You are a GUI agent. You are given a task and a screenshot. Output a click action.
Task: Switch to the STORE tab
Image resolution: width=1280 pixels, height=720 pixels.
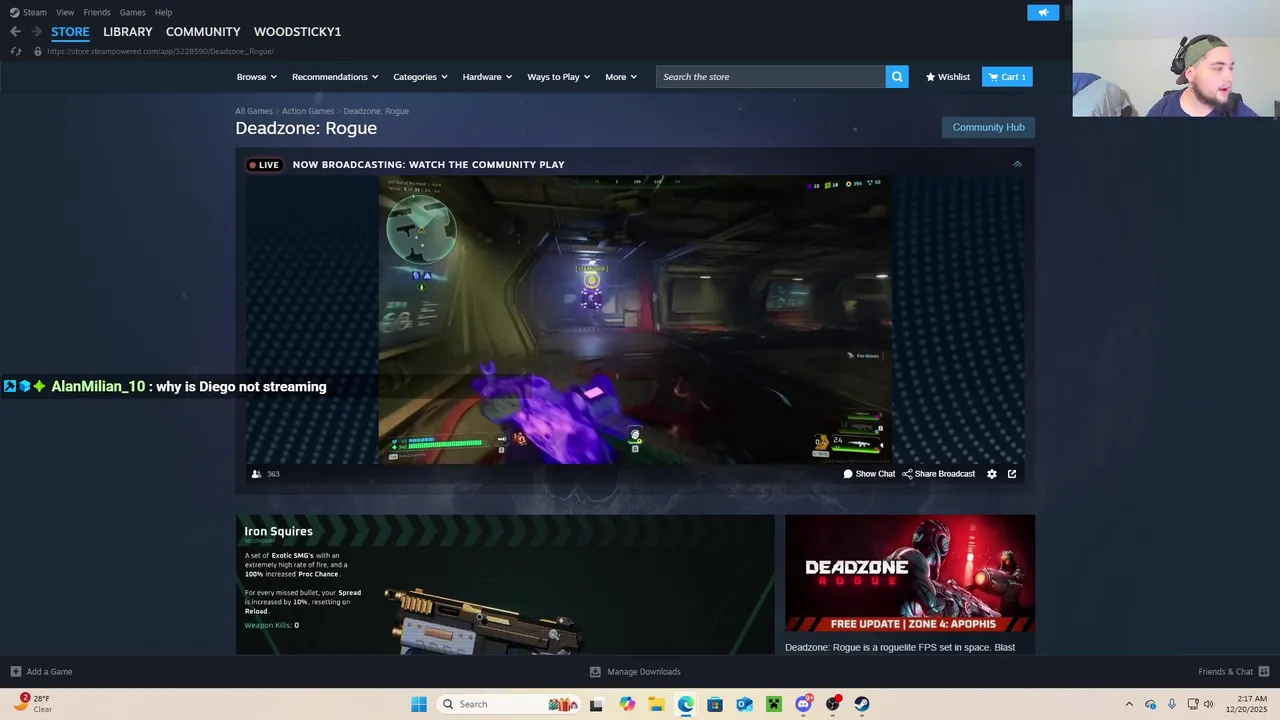click(70, 32)
